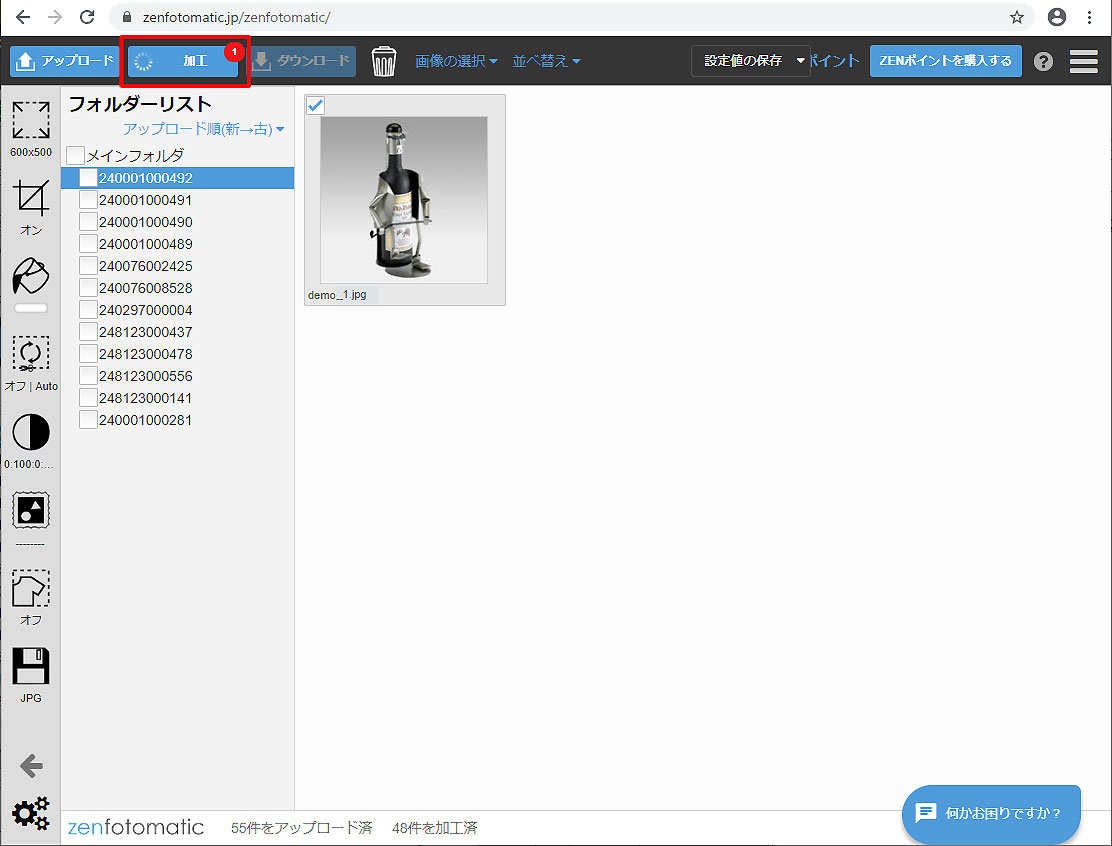Check the 240001000490 folder checkbox
1112x846 pixels.
(x=88, y=221)
